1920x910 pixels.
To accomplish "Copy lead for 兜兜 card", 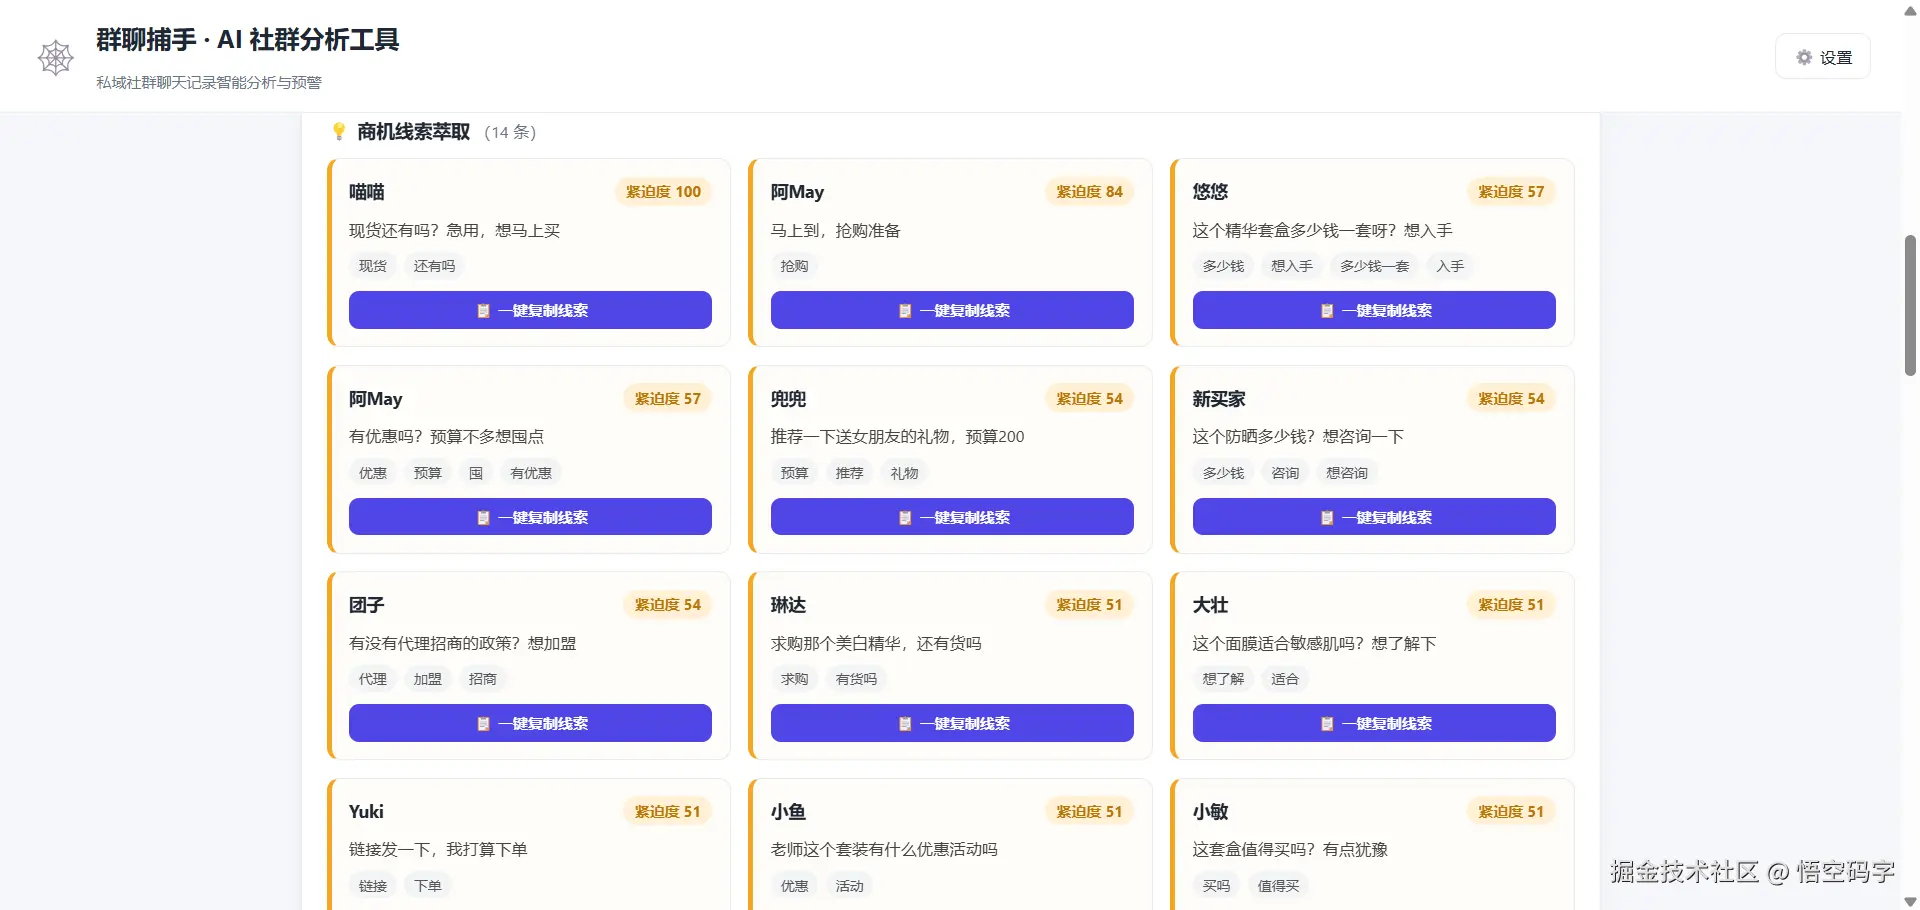I will point(952,517).
